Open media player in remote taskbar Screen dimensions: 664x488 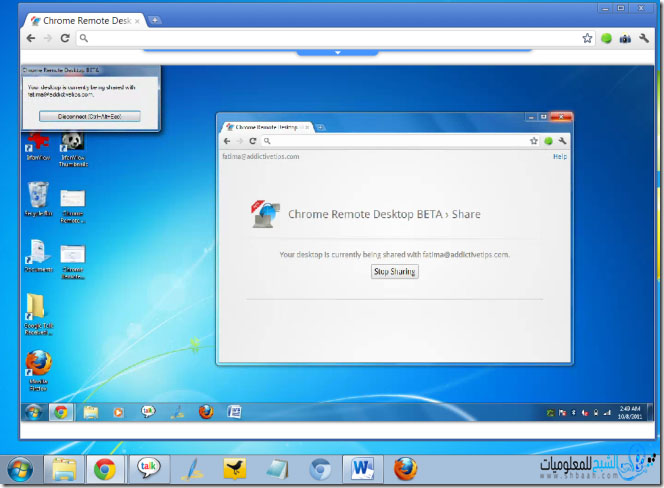point(118,412)
